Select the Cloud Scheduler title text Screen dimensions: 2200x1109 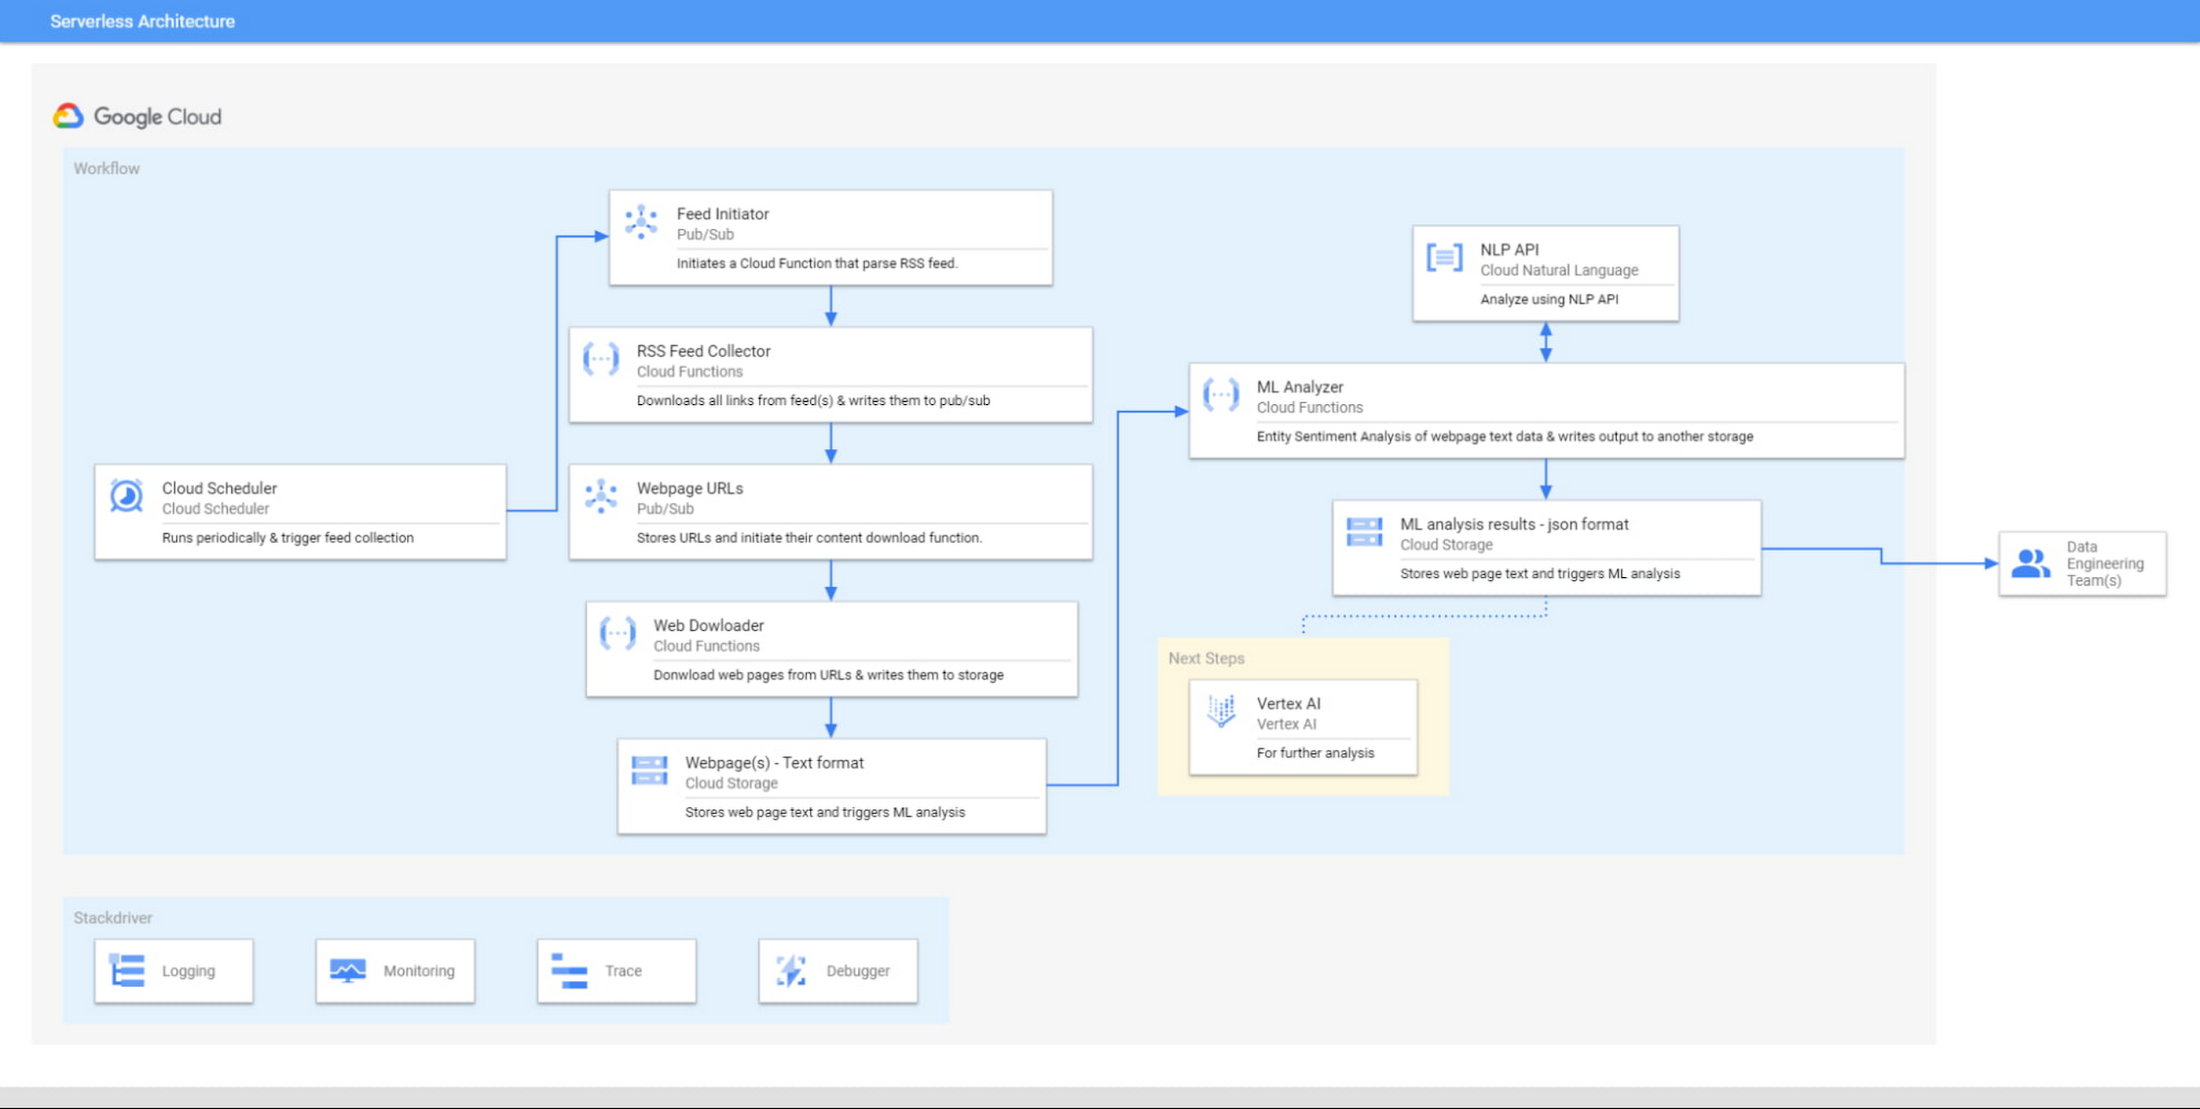click(x=219, y=488)
